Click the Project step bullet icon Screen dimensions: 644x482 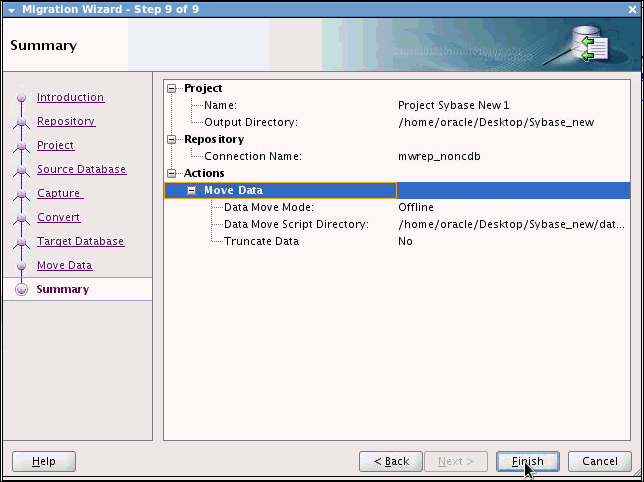coord(21,146)
